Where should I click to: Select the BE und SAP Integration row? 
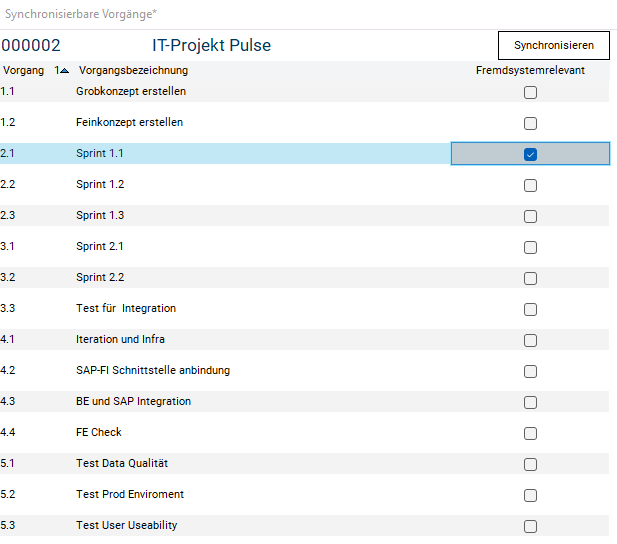[x=133, y=401]
